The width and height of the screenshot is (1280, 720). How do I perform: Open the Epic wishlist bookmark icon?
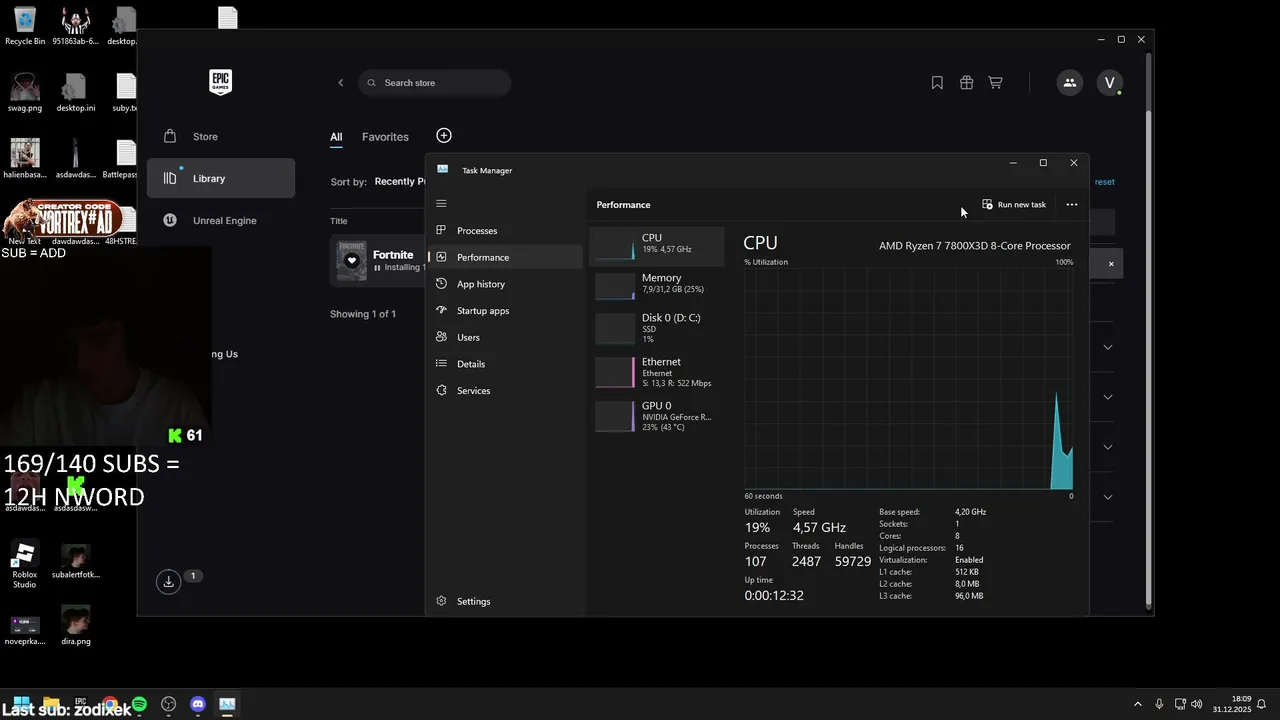tap(937, 83)
